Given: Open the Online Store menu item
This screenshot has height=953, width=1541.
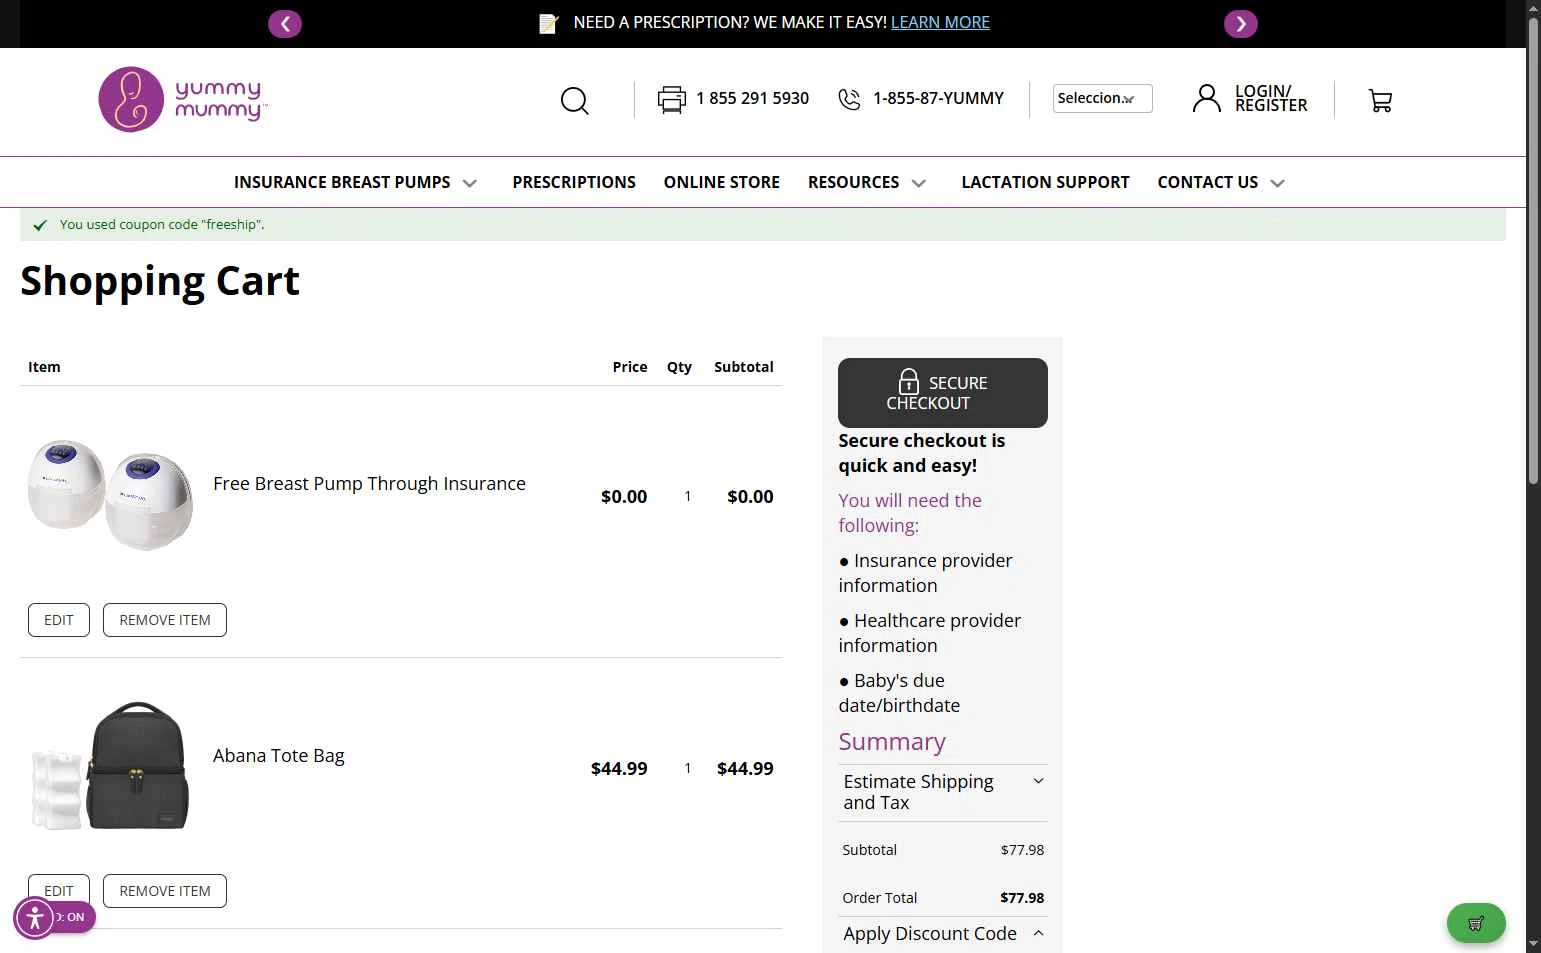Looking at the screenshot, I should click(x=722, y=182).
